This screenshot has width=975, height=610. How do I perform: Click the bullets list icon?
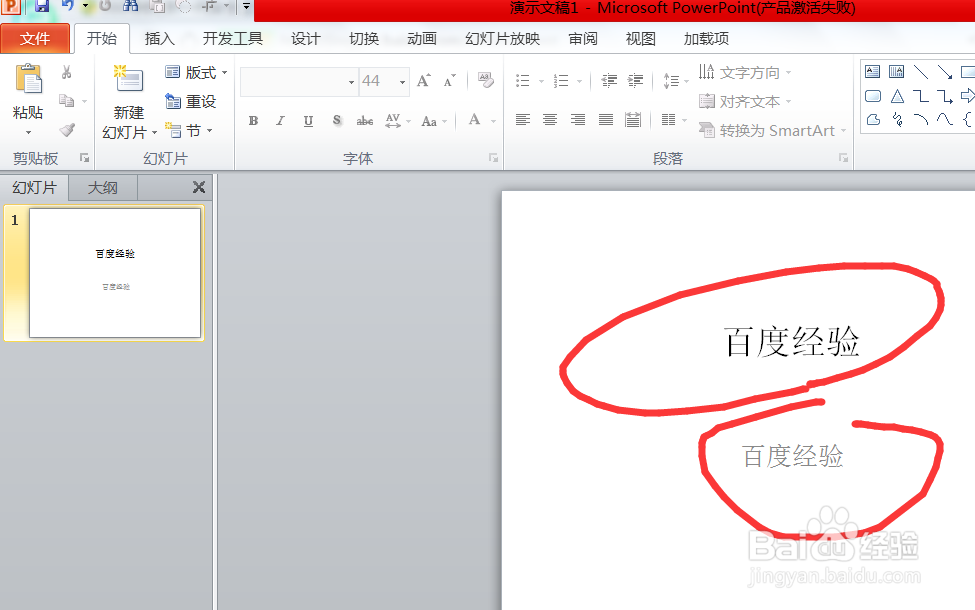[x=523, y=81]
